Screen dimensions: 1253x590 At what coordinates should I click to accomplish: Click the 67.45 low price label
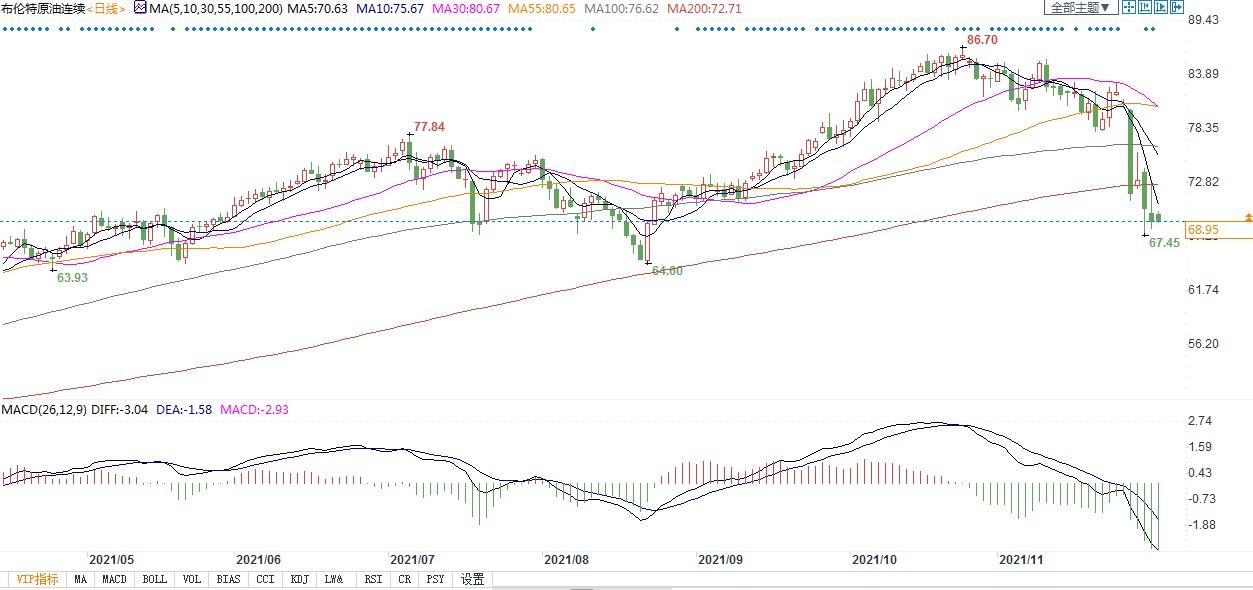coord(1165,242)
